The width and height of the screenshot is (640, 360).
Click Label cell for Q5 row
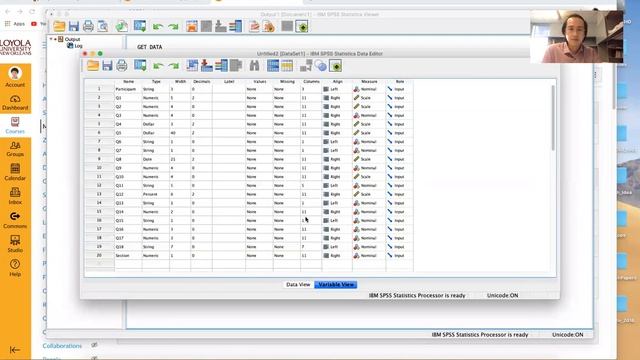(x=229, y=133)
